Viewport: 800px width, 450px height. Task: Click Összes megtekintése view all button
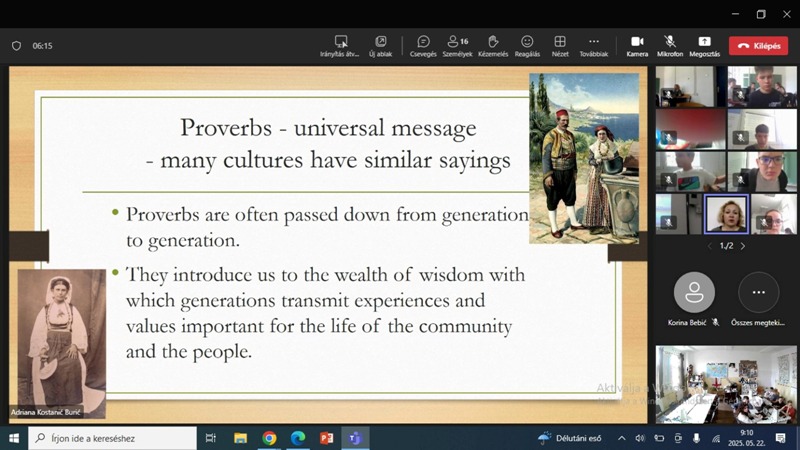click(x=758, y=293)
